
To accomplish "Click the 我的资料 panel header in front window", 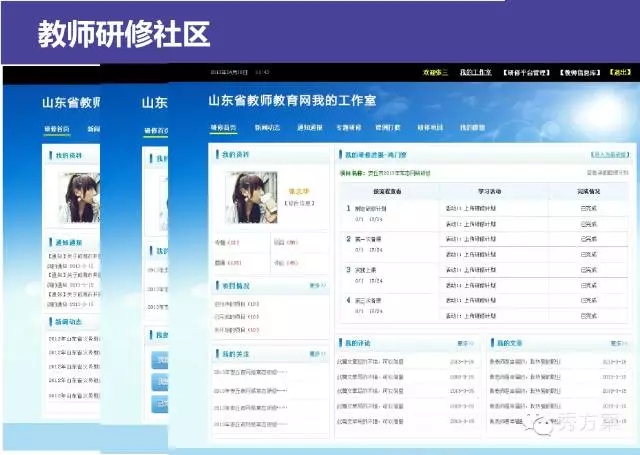I will (235, 155).
